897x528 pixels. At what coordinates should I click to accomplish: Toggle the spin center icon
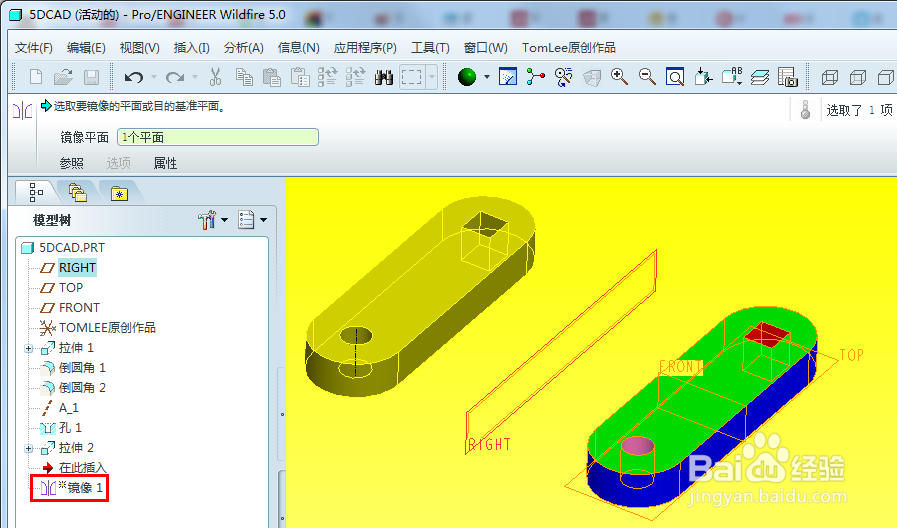pyautogui.click(x=536, y=77)
